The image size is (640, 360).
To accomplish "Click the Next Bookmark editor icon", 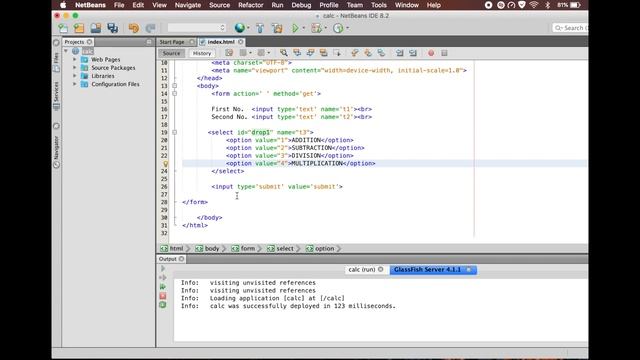I will 368,53.
